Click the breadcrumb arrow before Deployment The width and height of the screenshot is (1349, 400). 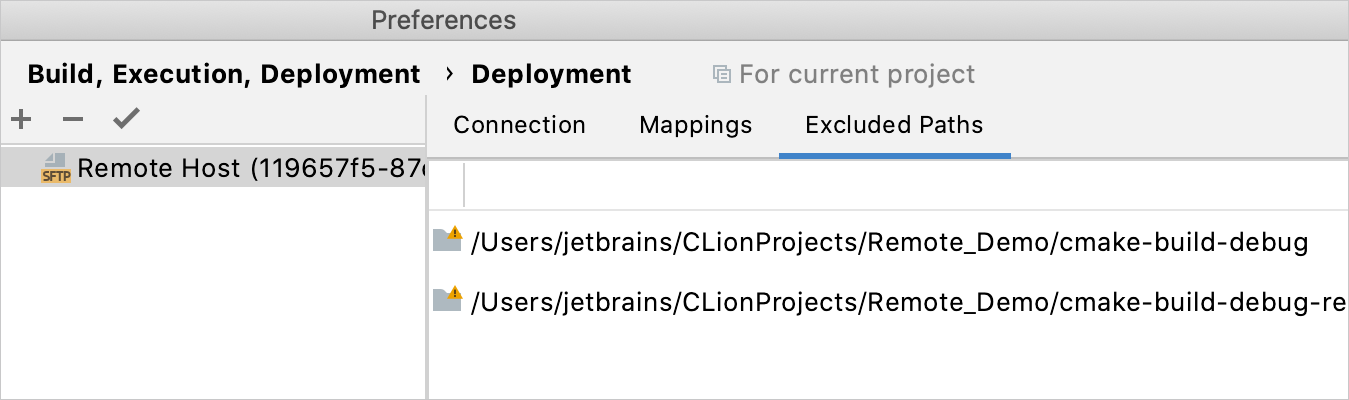pyautogui.click(x=449, y=74)
